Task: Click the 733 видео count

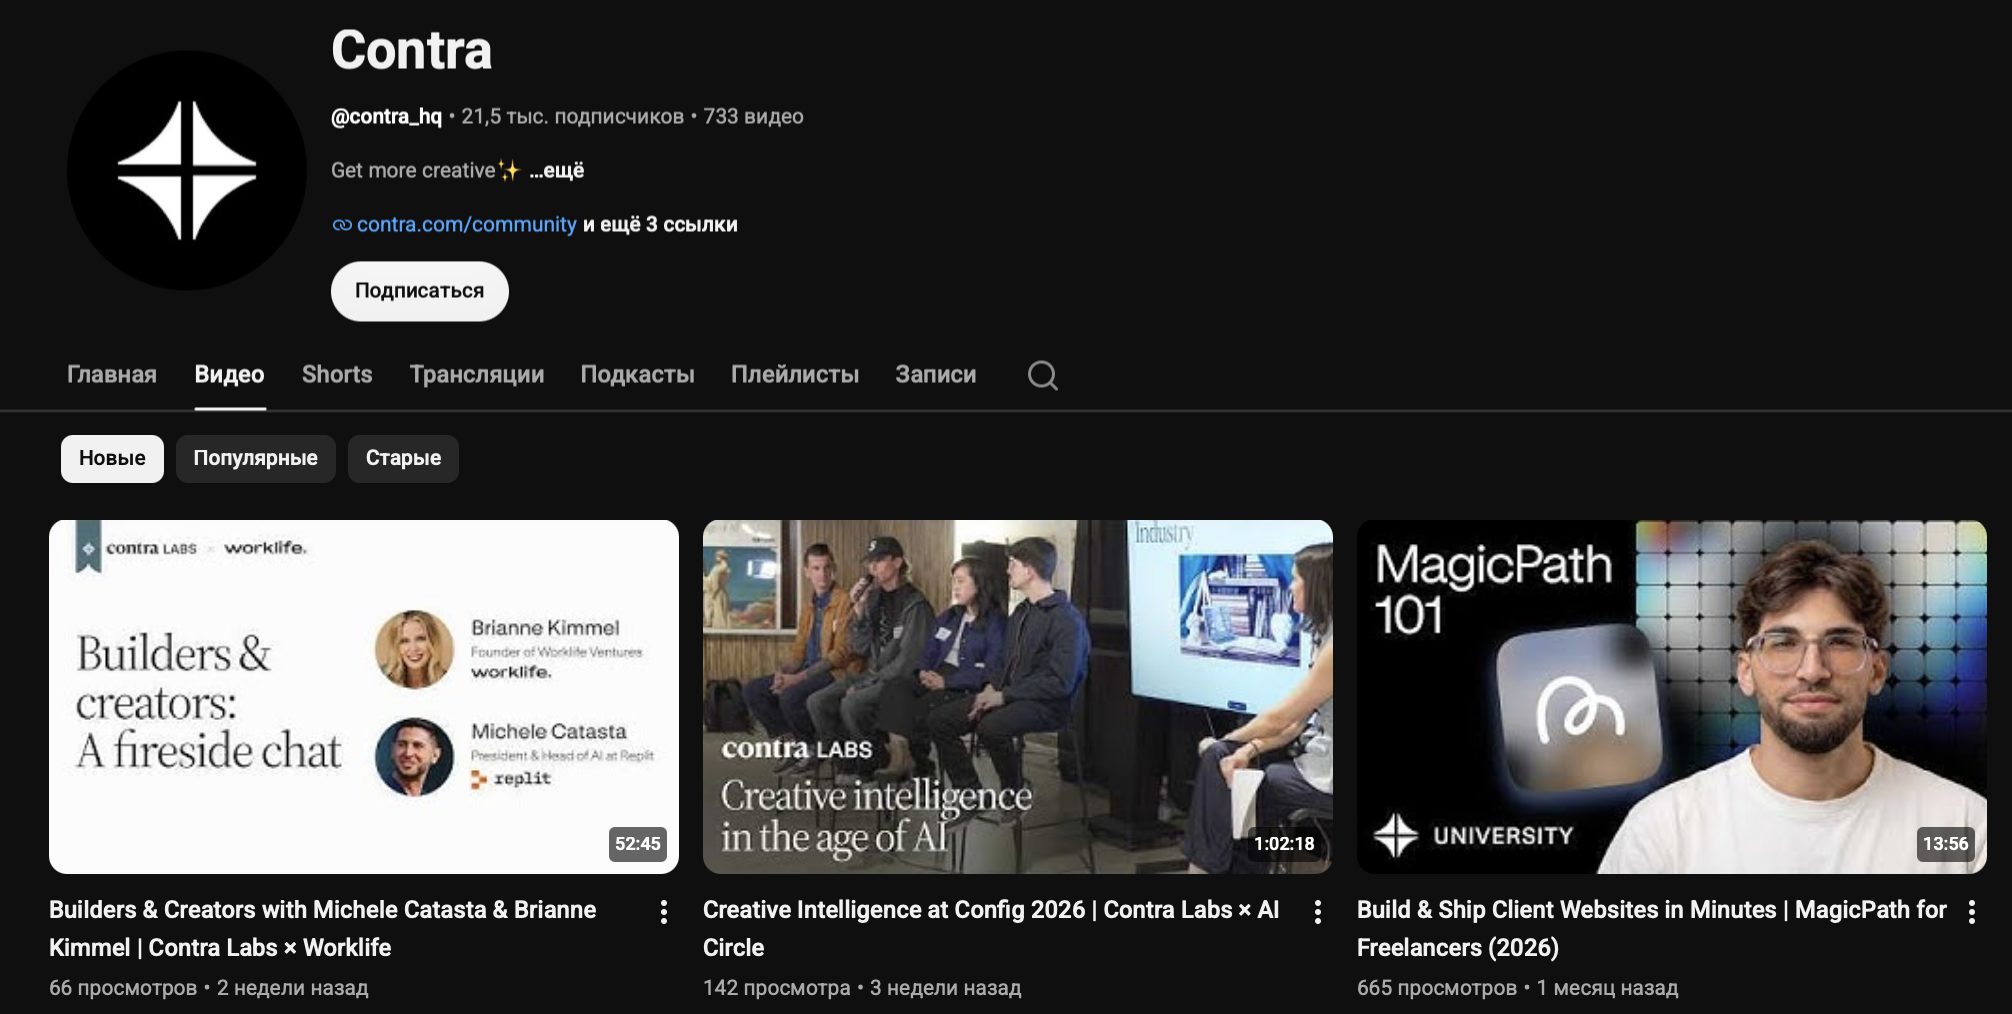Action: click(x=753, y=116)
